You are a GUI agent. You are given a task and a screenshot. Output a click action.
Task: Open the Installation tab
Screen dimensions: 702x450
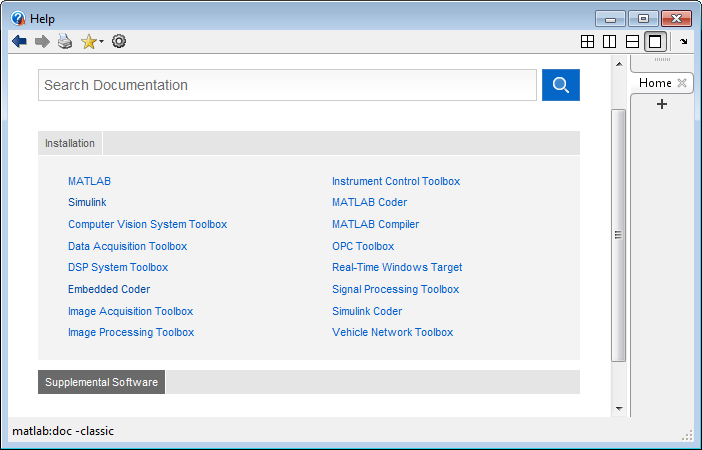point(70,143)
